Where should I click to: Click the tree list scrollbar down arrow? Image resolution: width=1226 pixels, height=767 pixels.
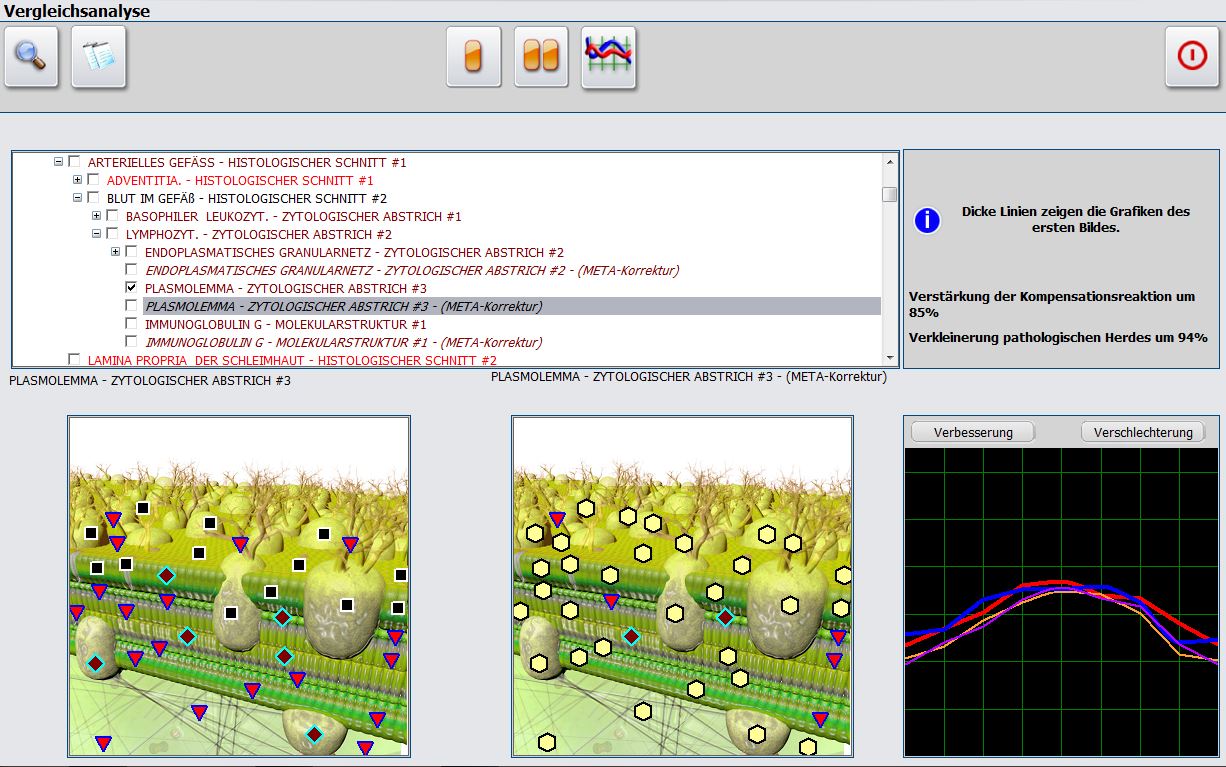(889, 357)
